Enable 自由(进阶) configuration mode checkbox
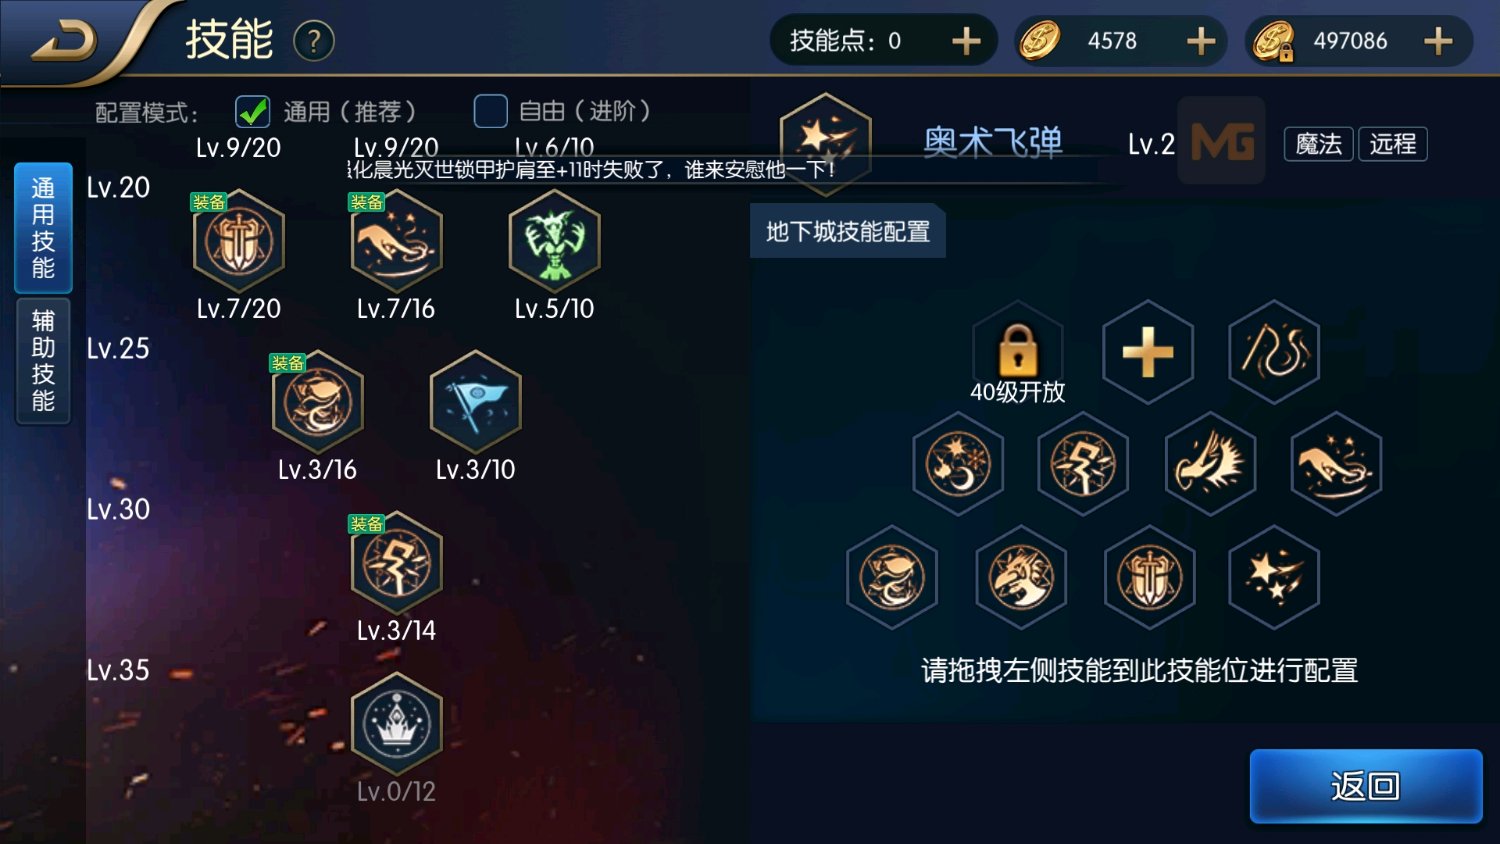1500x844 pixels. [x=490, y=111]
